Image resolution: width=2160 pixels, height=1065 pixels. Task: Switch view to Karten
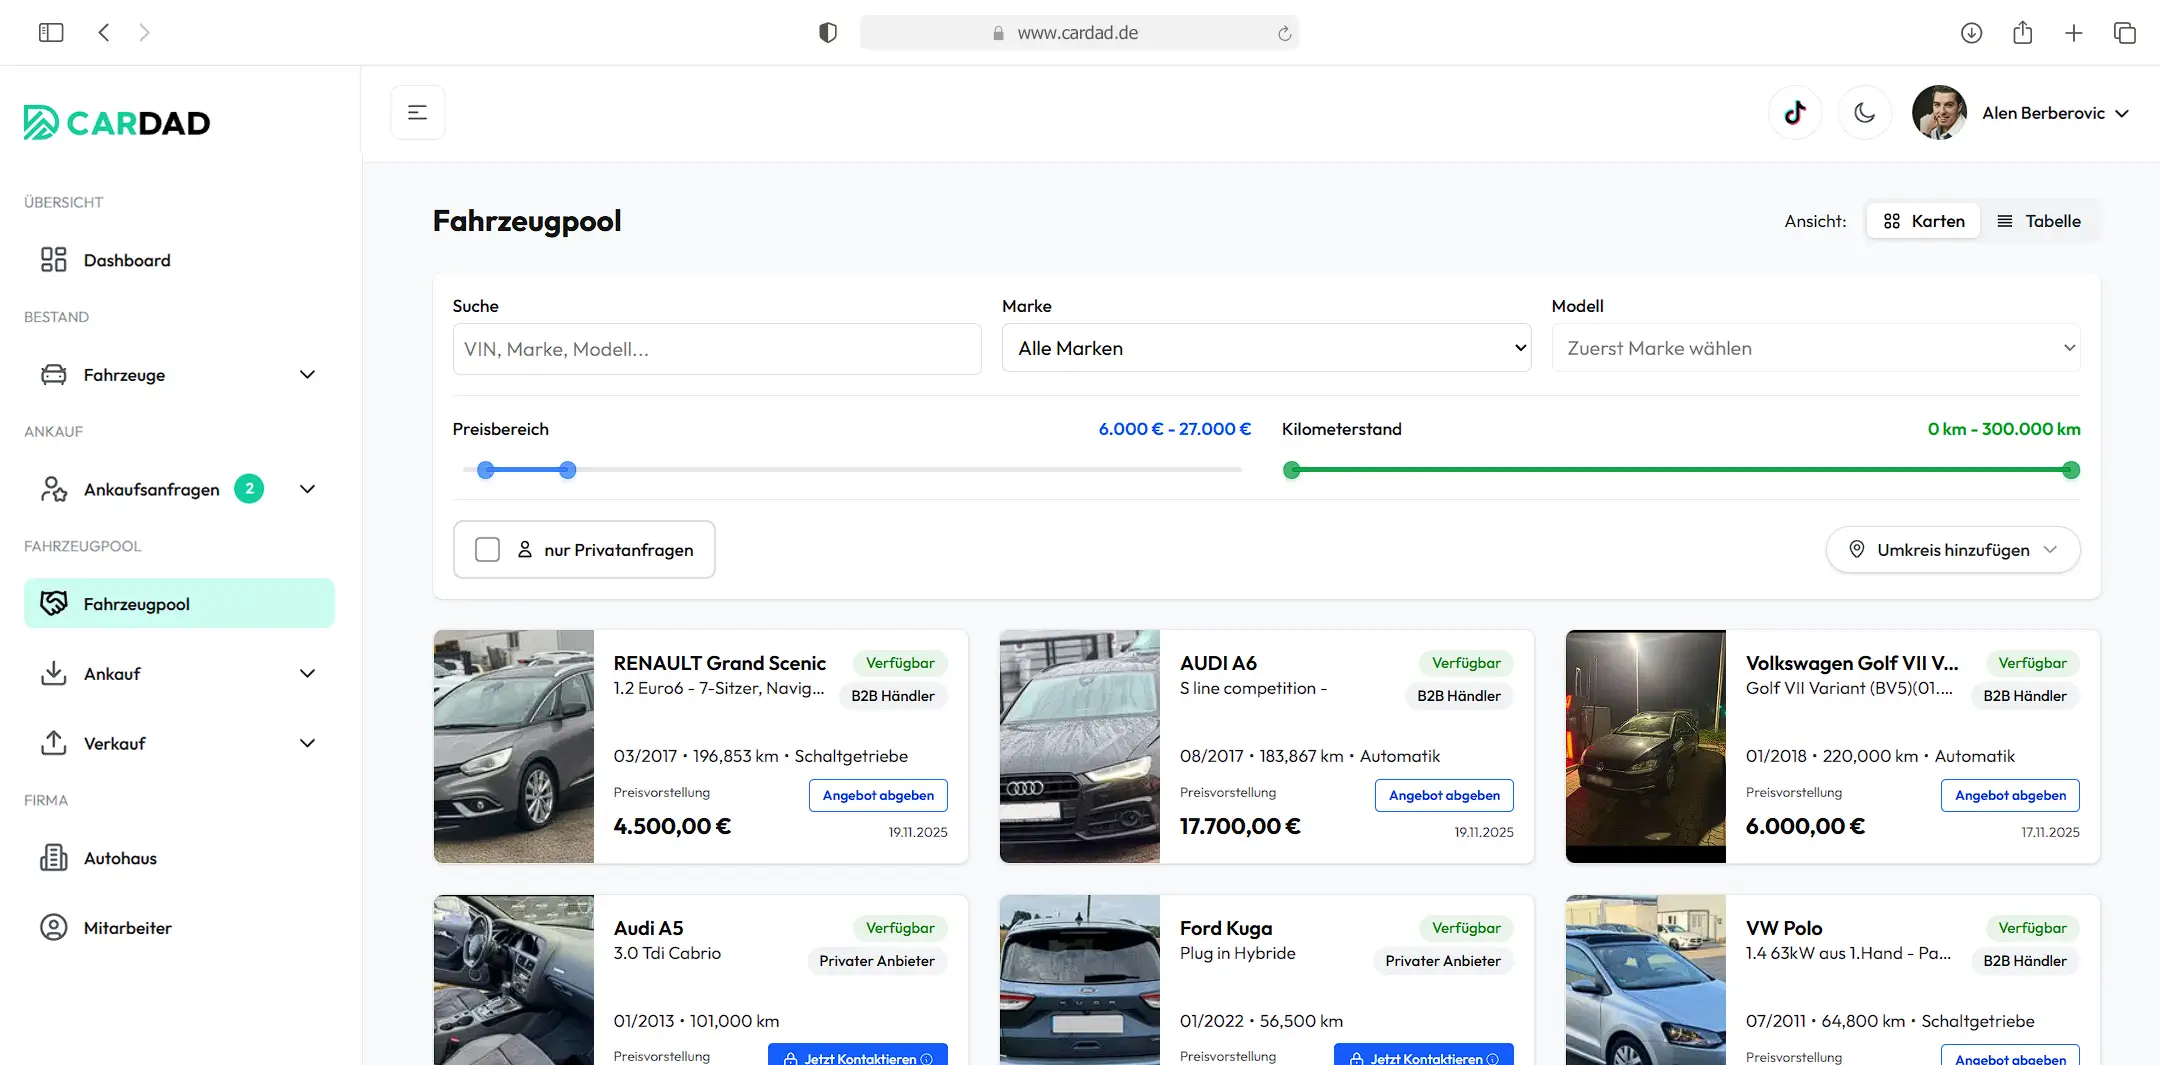(x=1922, y=220)
